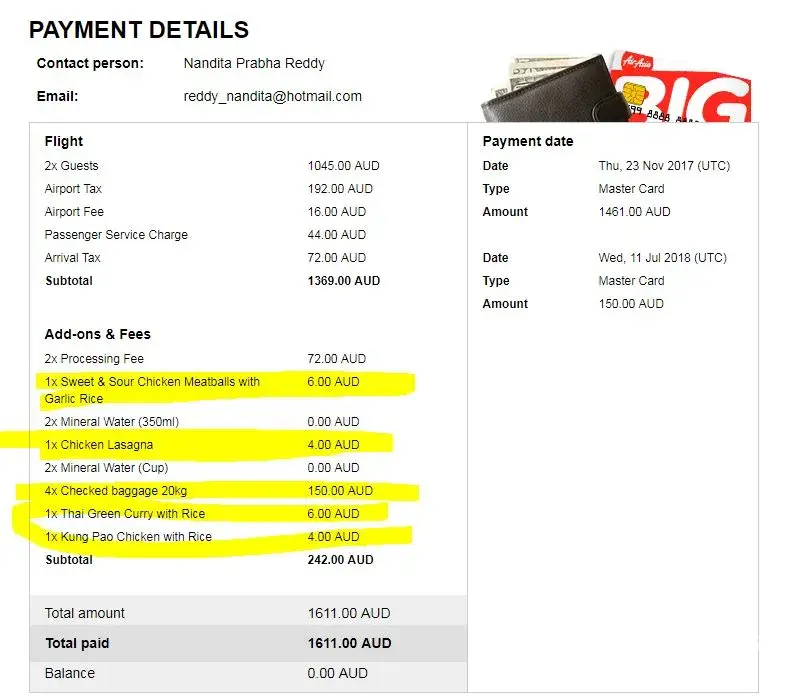Click the Payment date heading
The image size is (810, 697).
(x=527, y=141)
